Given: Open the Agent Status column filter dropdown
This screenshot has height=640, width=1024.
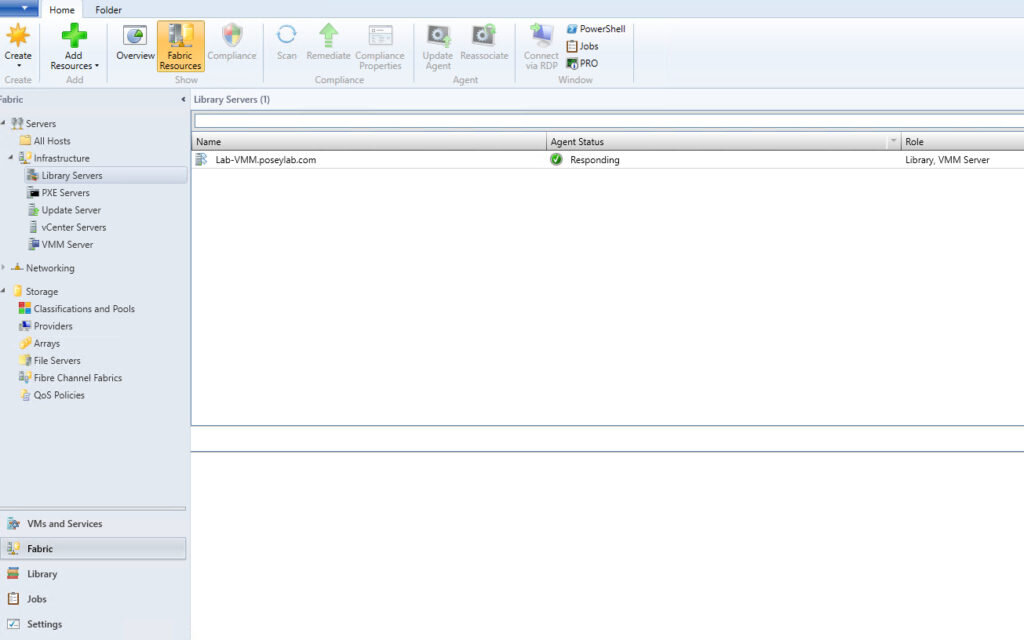Looking at the screenshot, I should click(893, 141).
